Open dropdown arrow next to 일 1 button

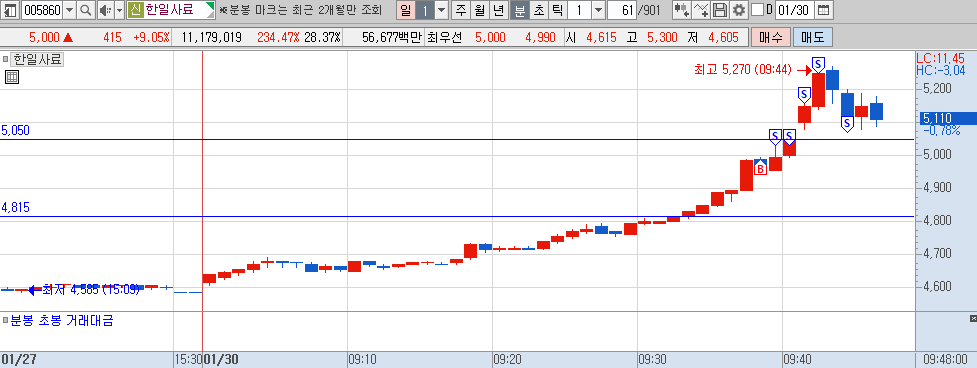click(441, 10)
